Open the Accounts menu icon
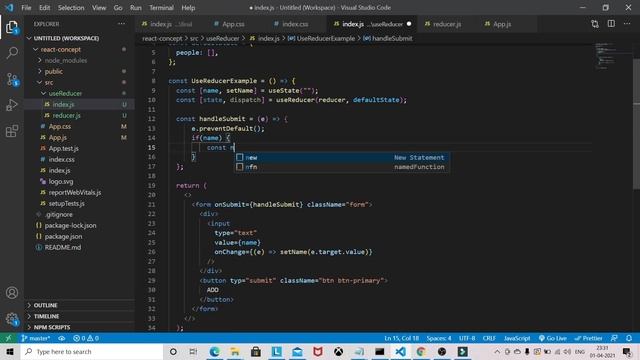 (12, 293)
